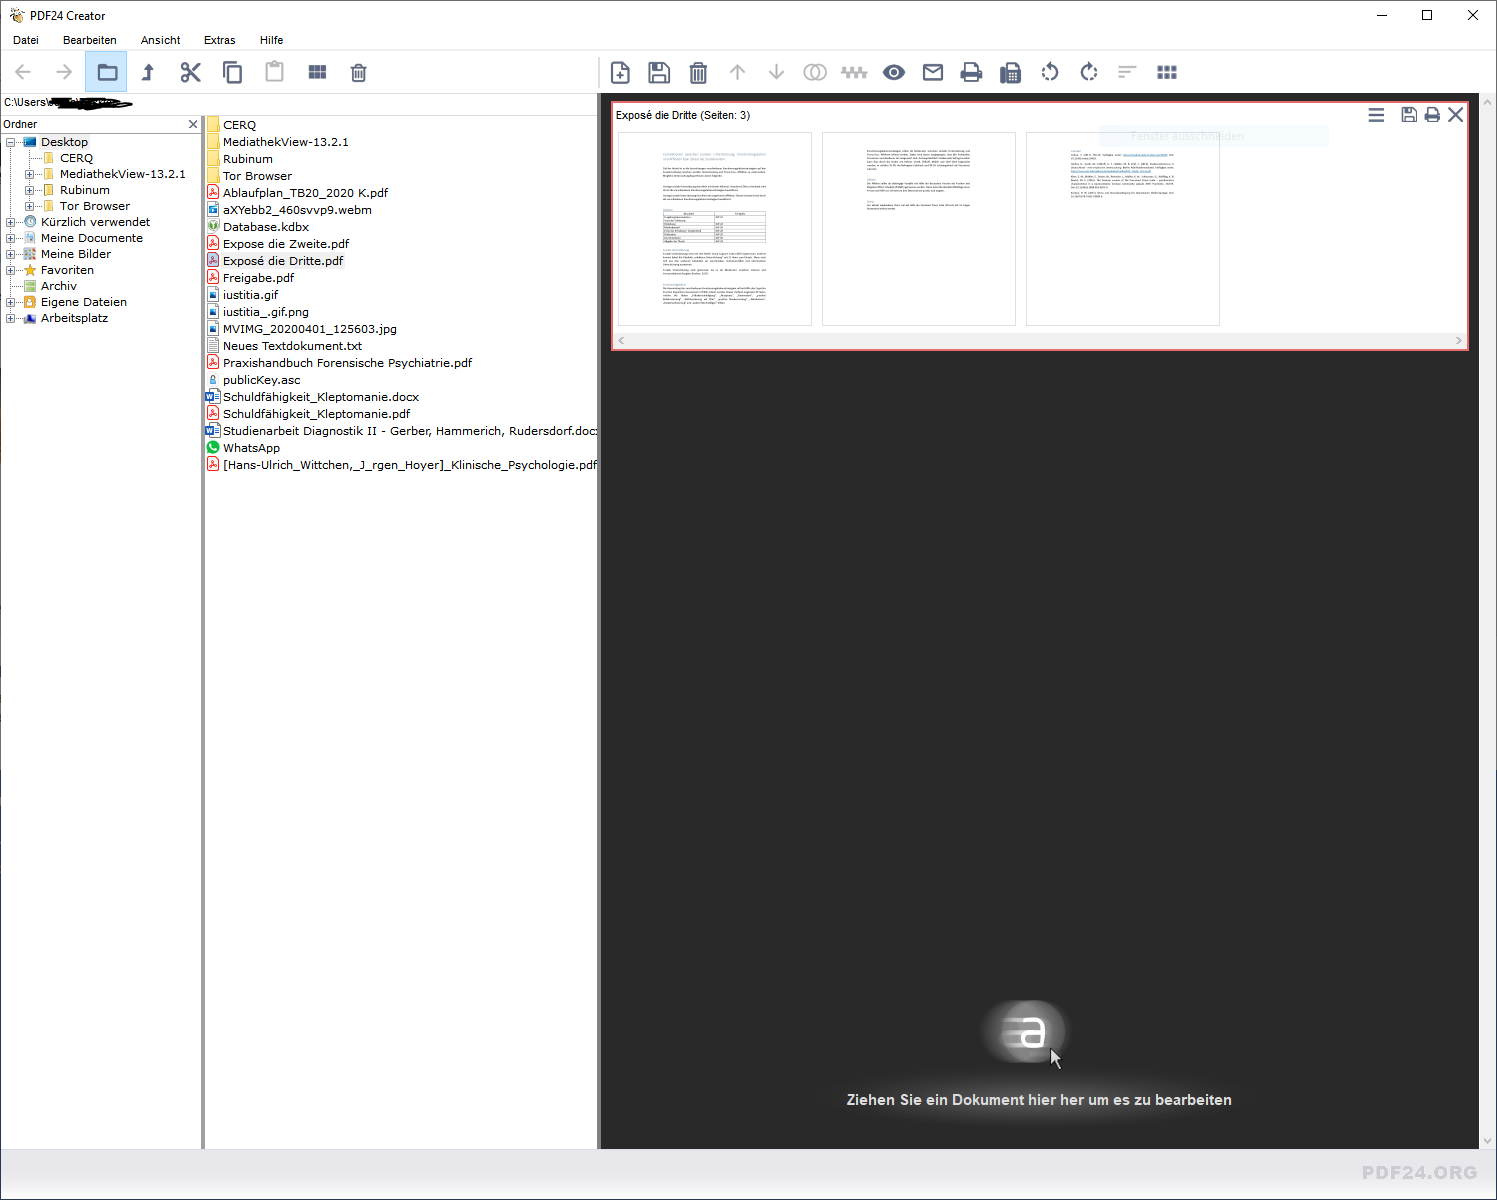
Task: Switch explorer to thumbnail grid view
Action: tap(317, 72)
